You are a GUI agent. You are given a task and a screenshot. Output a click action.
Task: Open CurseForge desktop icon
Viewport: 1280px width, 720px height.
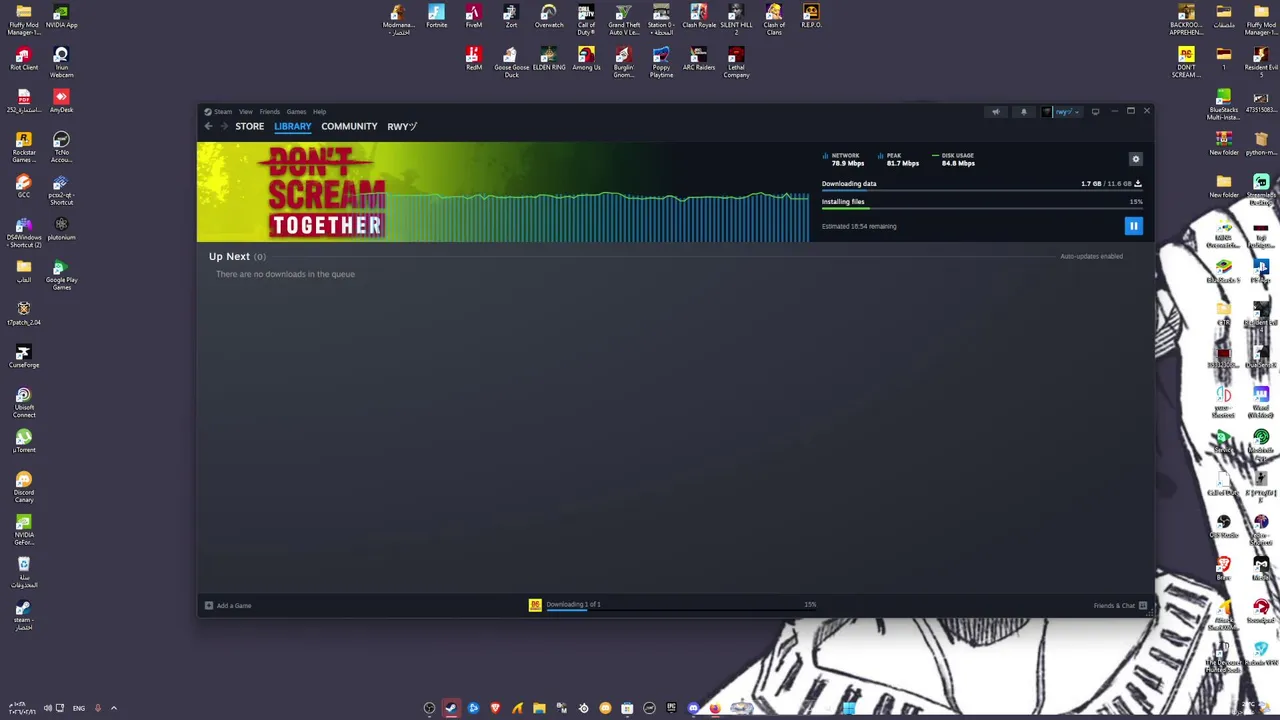coord(24,356)
